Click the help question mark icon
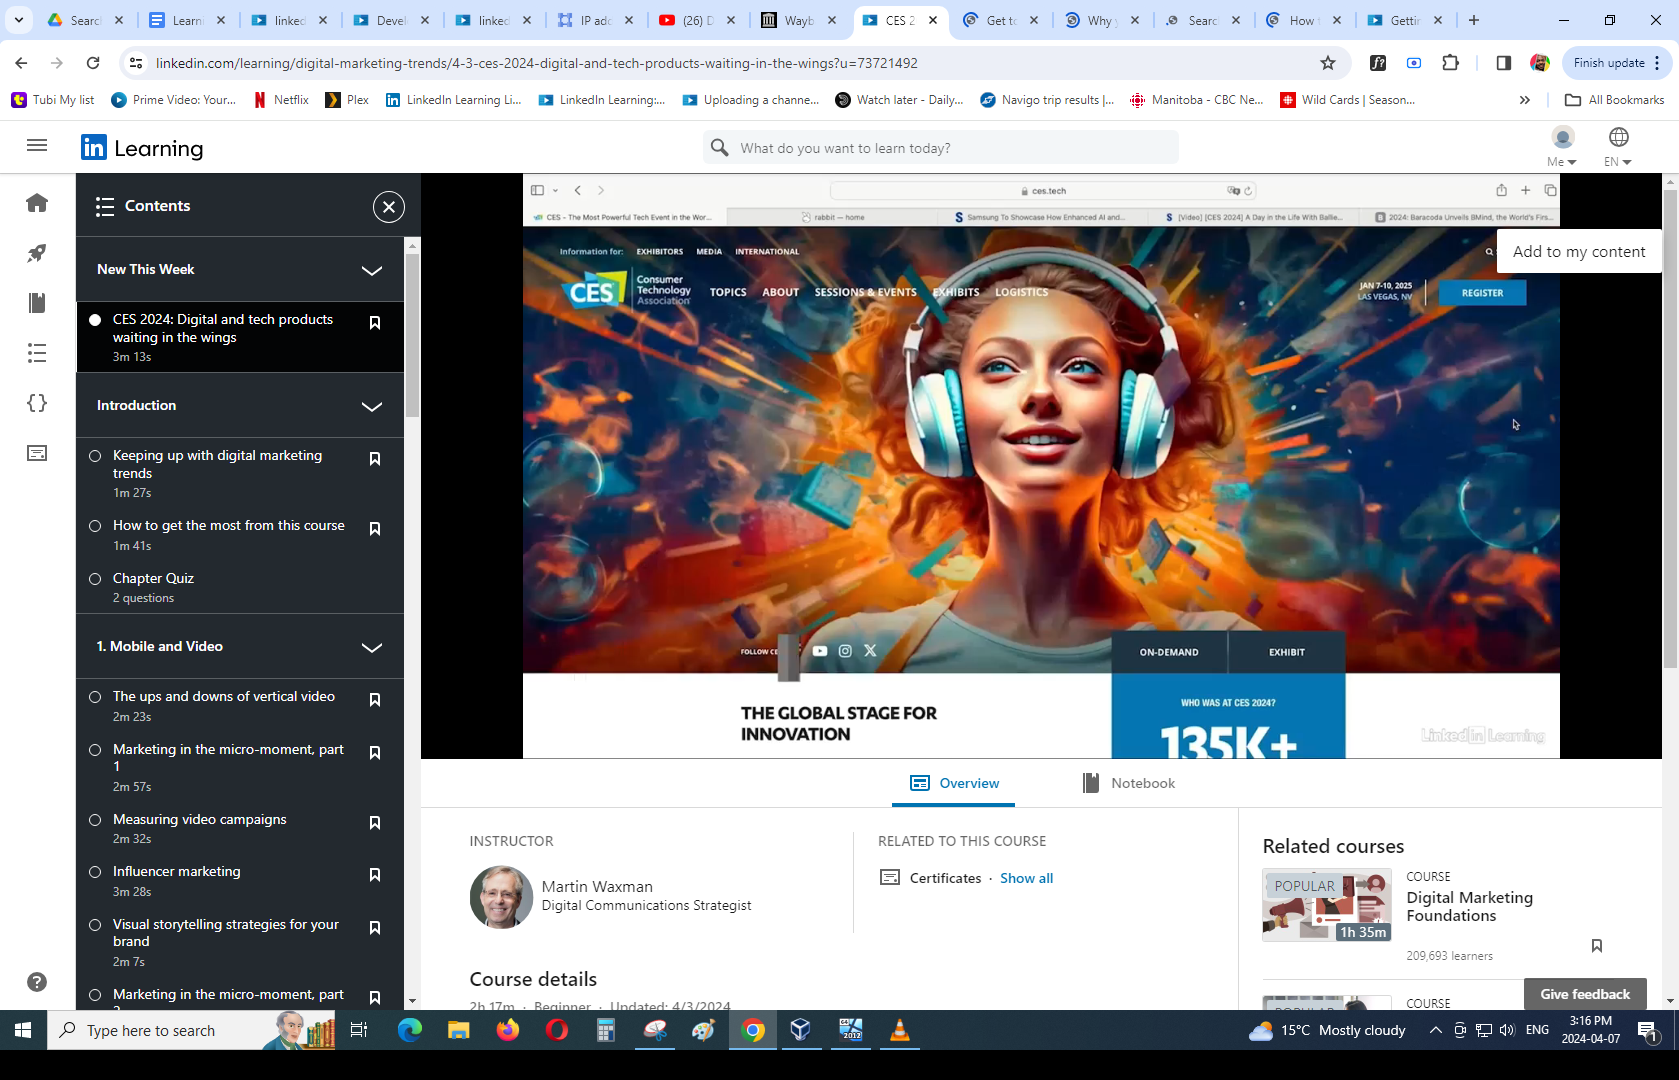 37,982
